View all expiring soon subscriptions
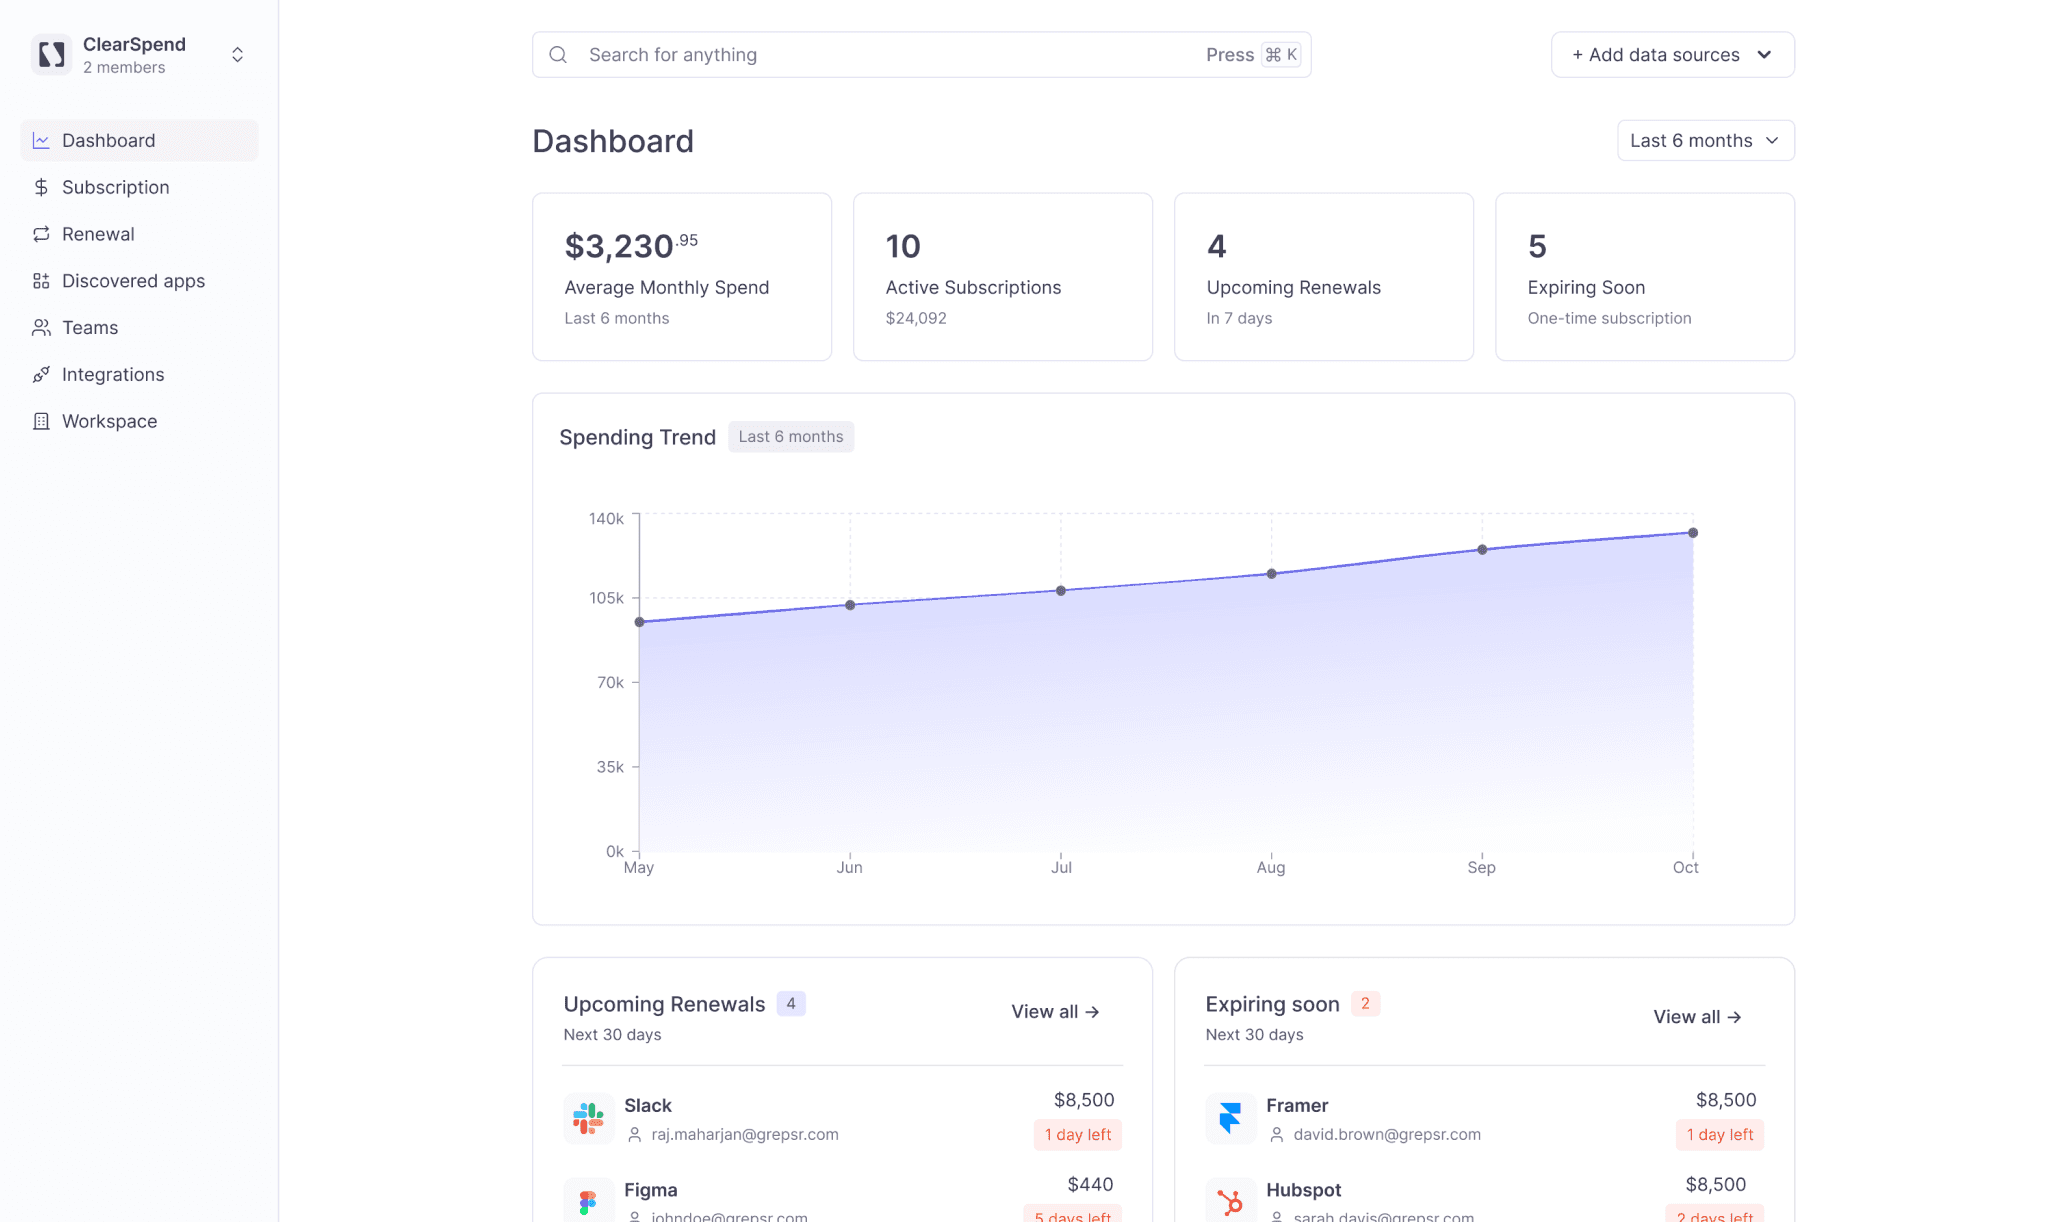Image resolution: width=2048 pixels, height=1222 pixels. click(1697, 1017)
